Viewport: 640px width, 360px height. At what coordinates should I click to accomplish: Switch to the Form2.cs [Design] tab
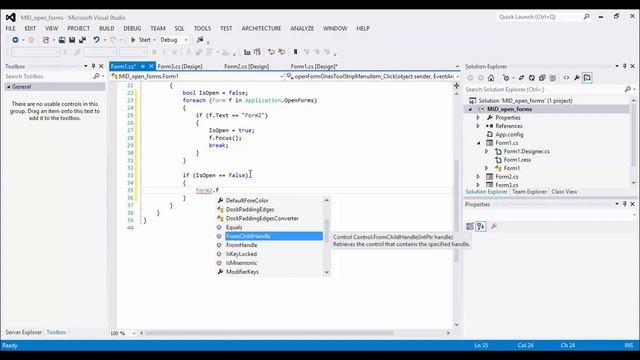(x=247, y=66)
